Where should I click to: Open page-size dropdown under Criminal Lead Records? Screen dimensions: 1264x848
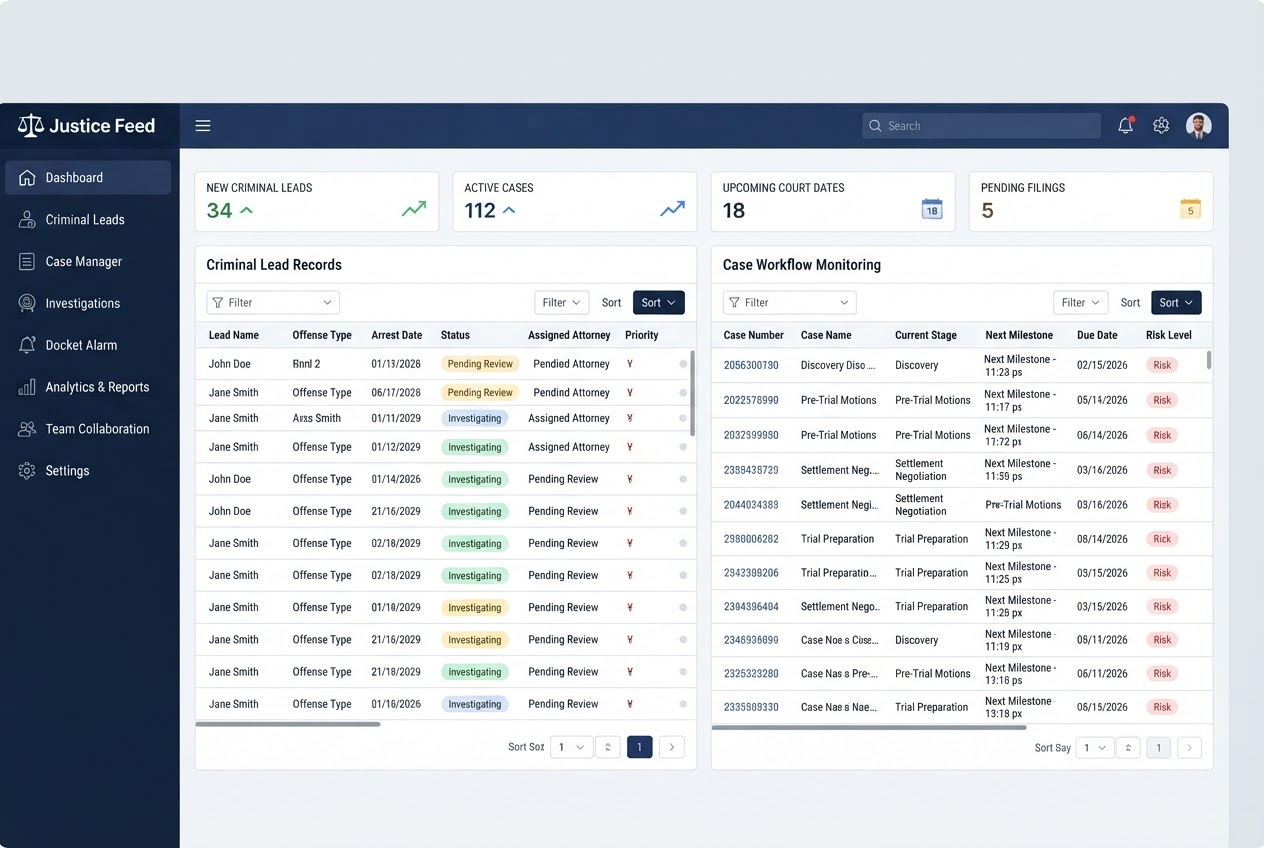coord(571,747)
